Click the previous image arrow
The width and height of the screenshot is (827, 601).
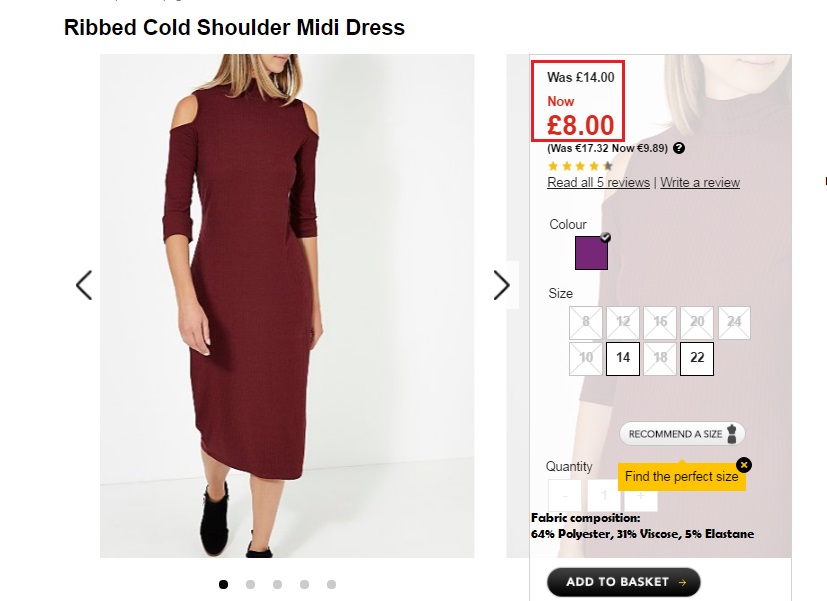pyautogui.click(x=84, y=285)
